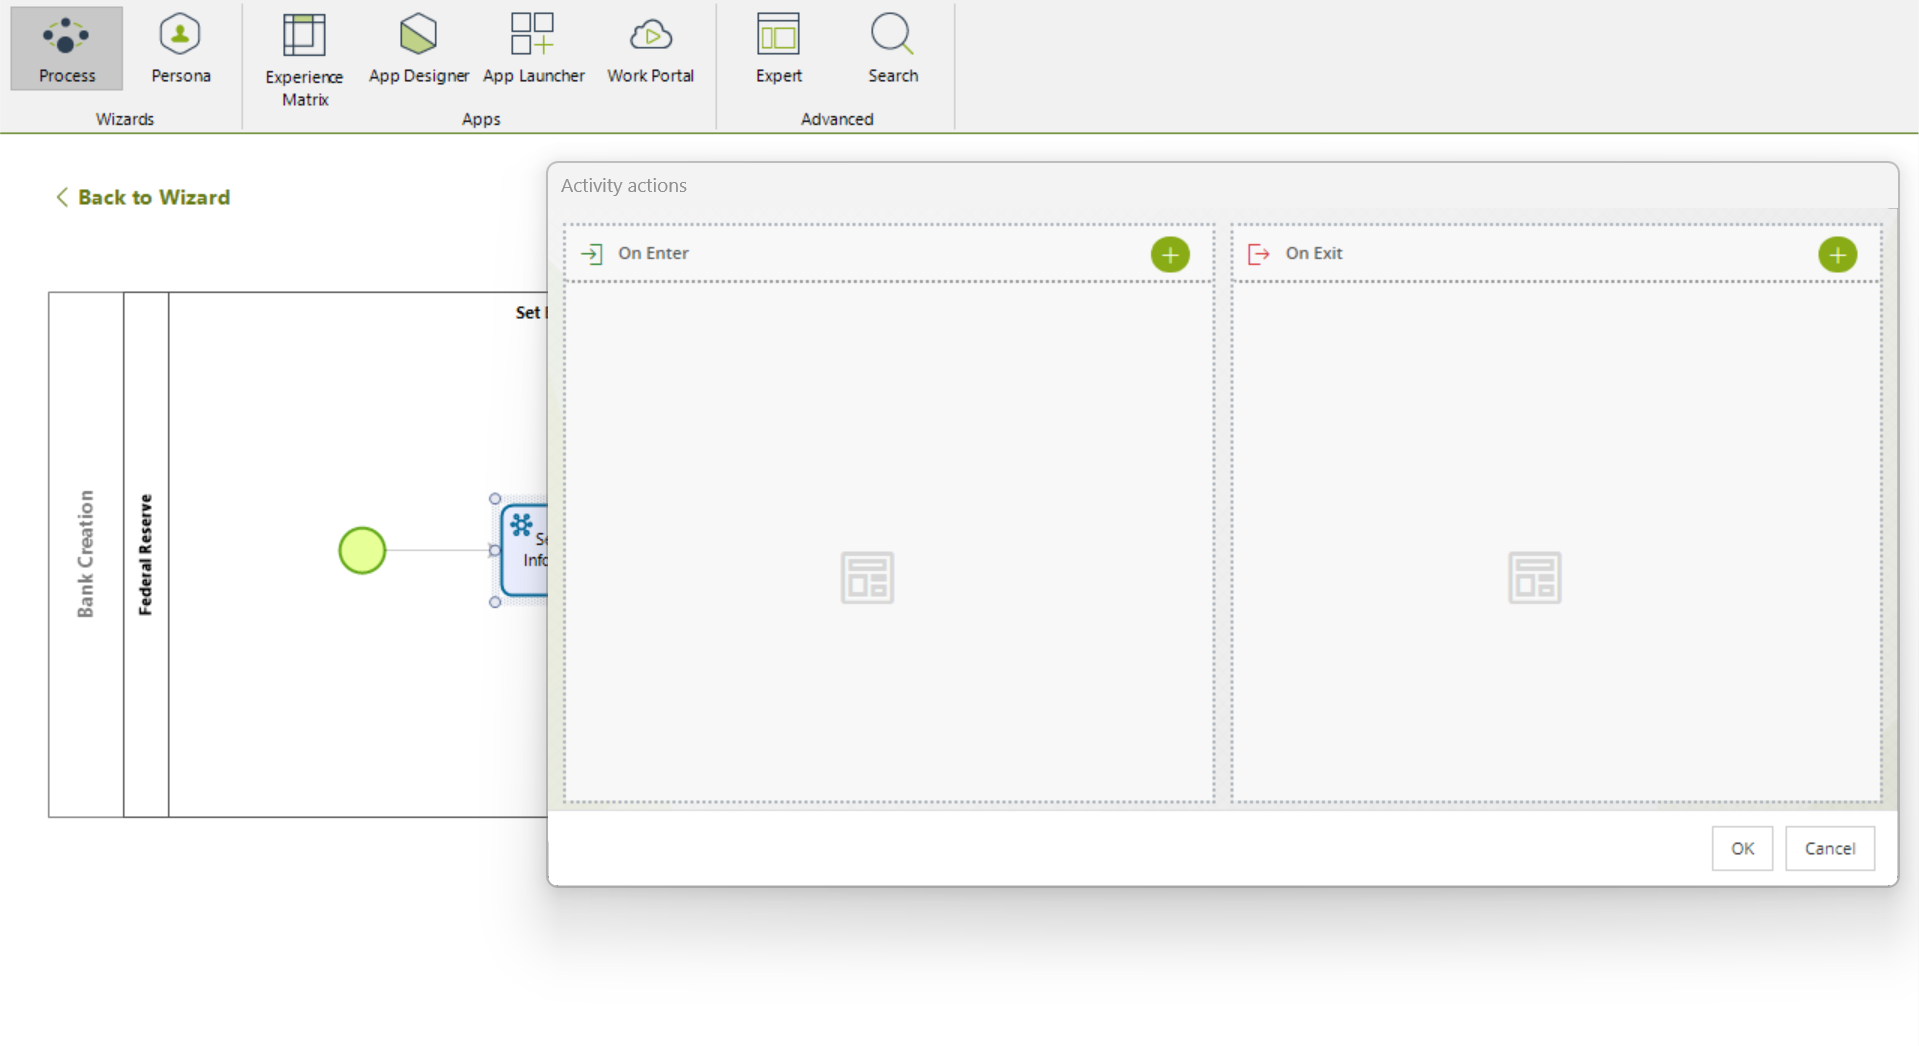Open the Process wizard
Screen dimensions: 1919x1046
[x=66, y=49]
